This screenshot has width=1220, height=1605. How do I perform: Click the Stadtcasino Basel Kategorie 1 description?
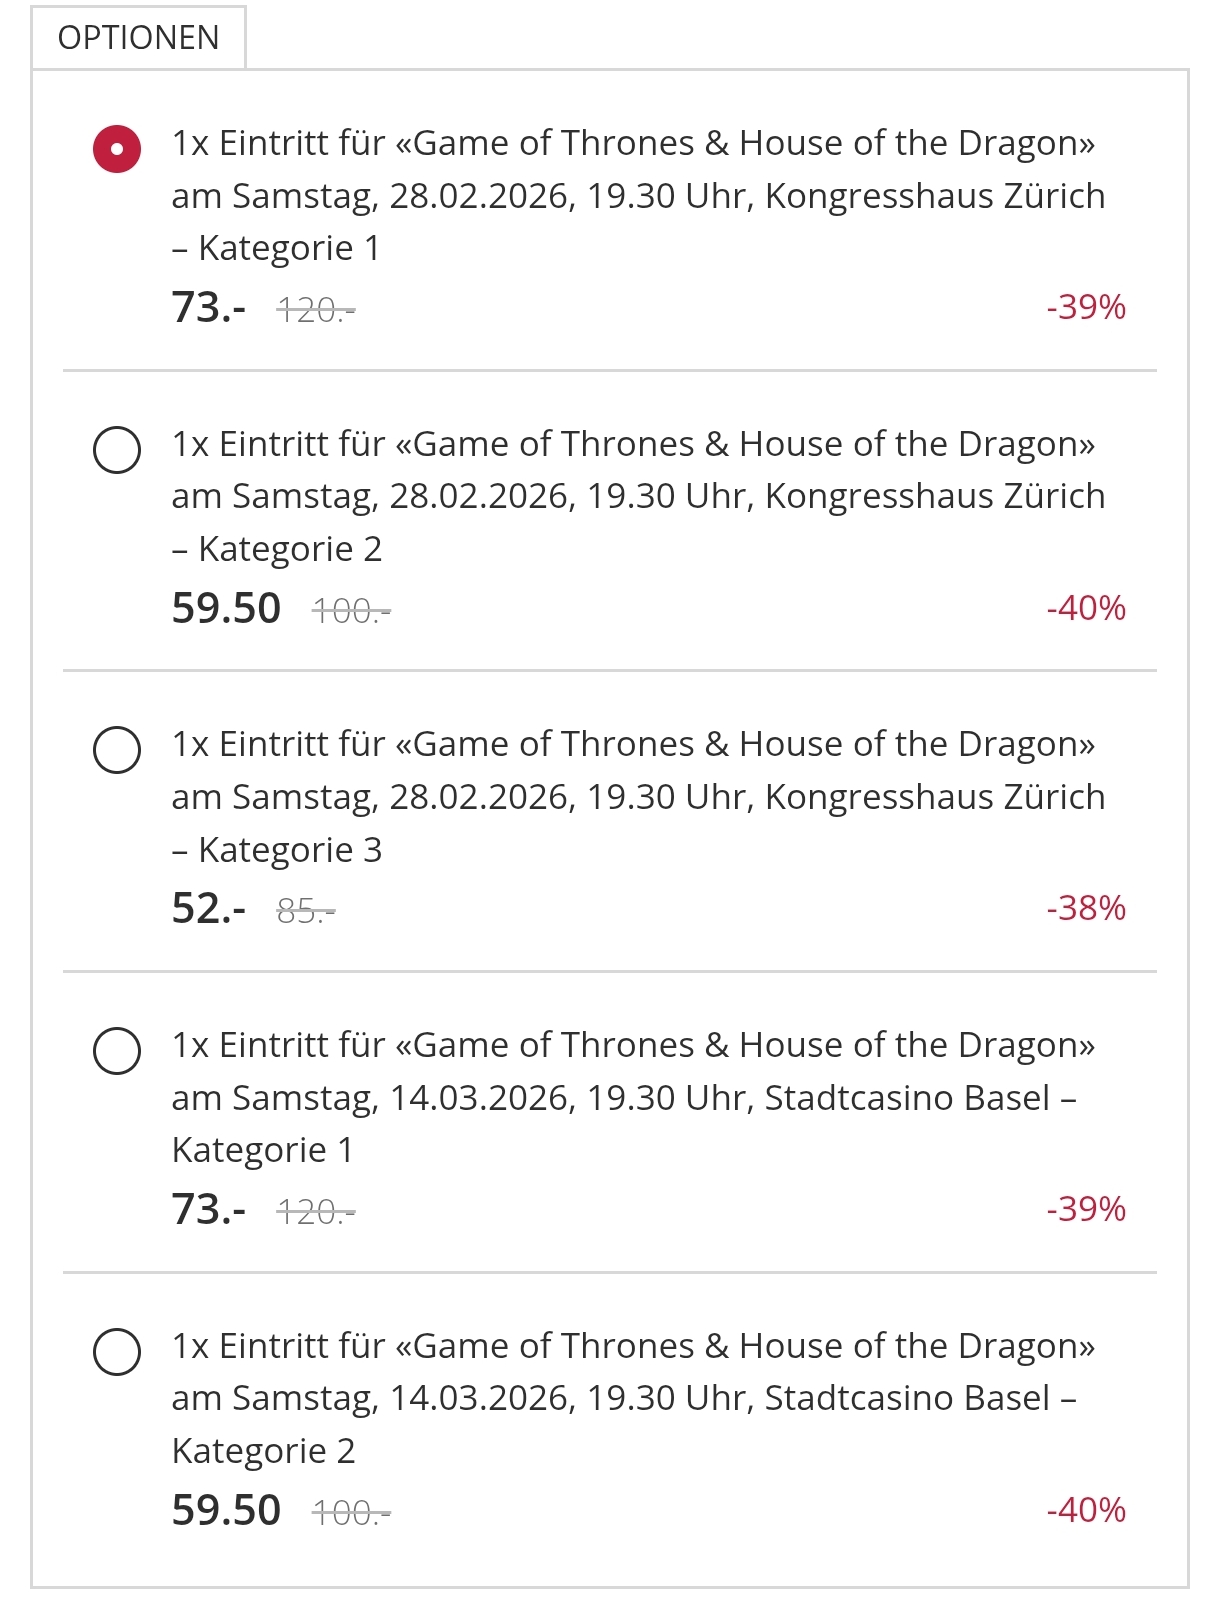[623, 1097]
